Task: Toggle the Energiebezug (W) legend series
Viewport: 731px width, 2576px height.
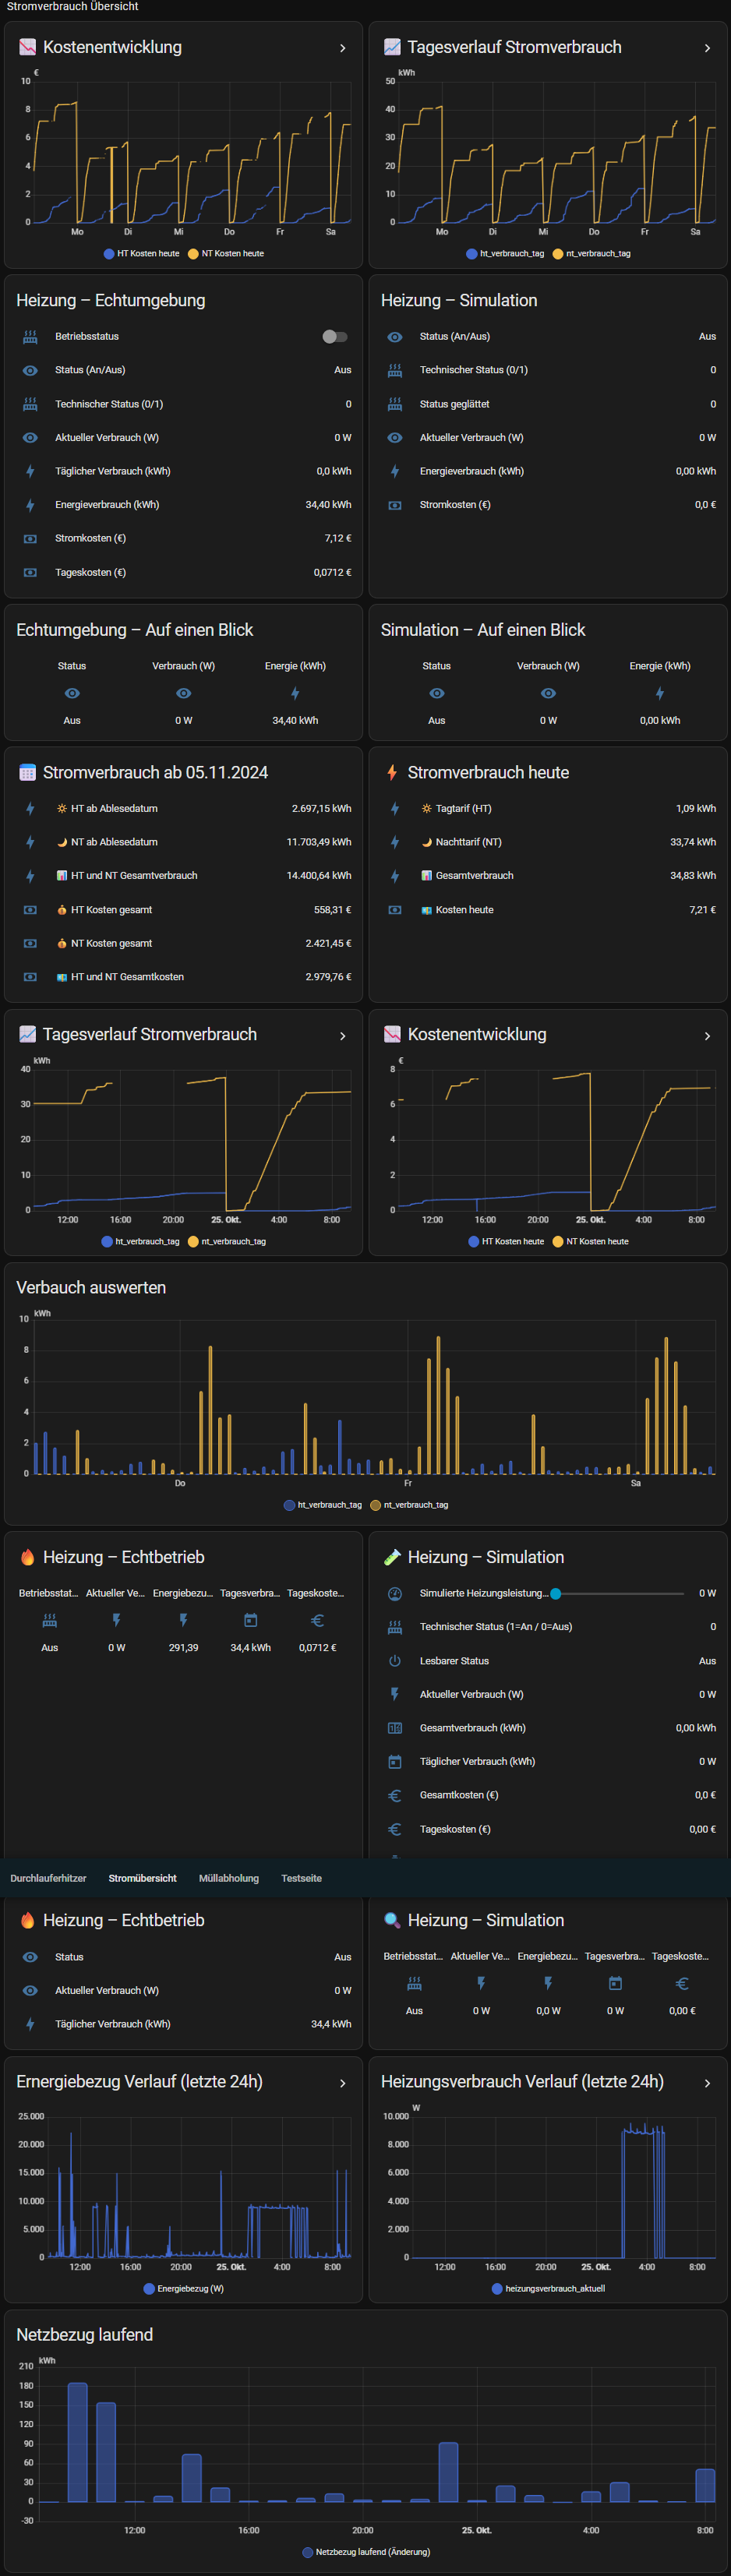Action: 184,2288
